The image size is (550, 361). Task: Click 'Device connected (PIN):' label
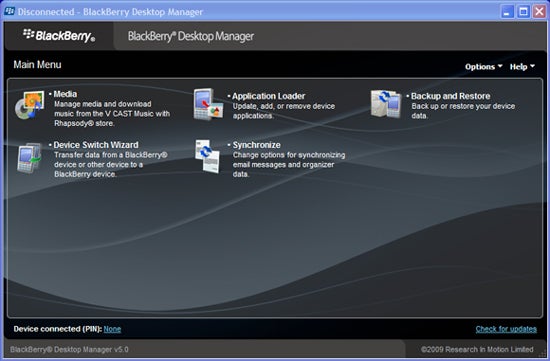coord(58,329)
